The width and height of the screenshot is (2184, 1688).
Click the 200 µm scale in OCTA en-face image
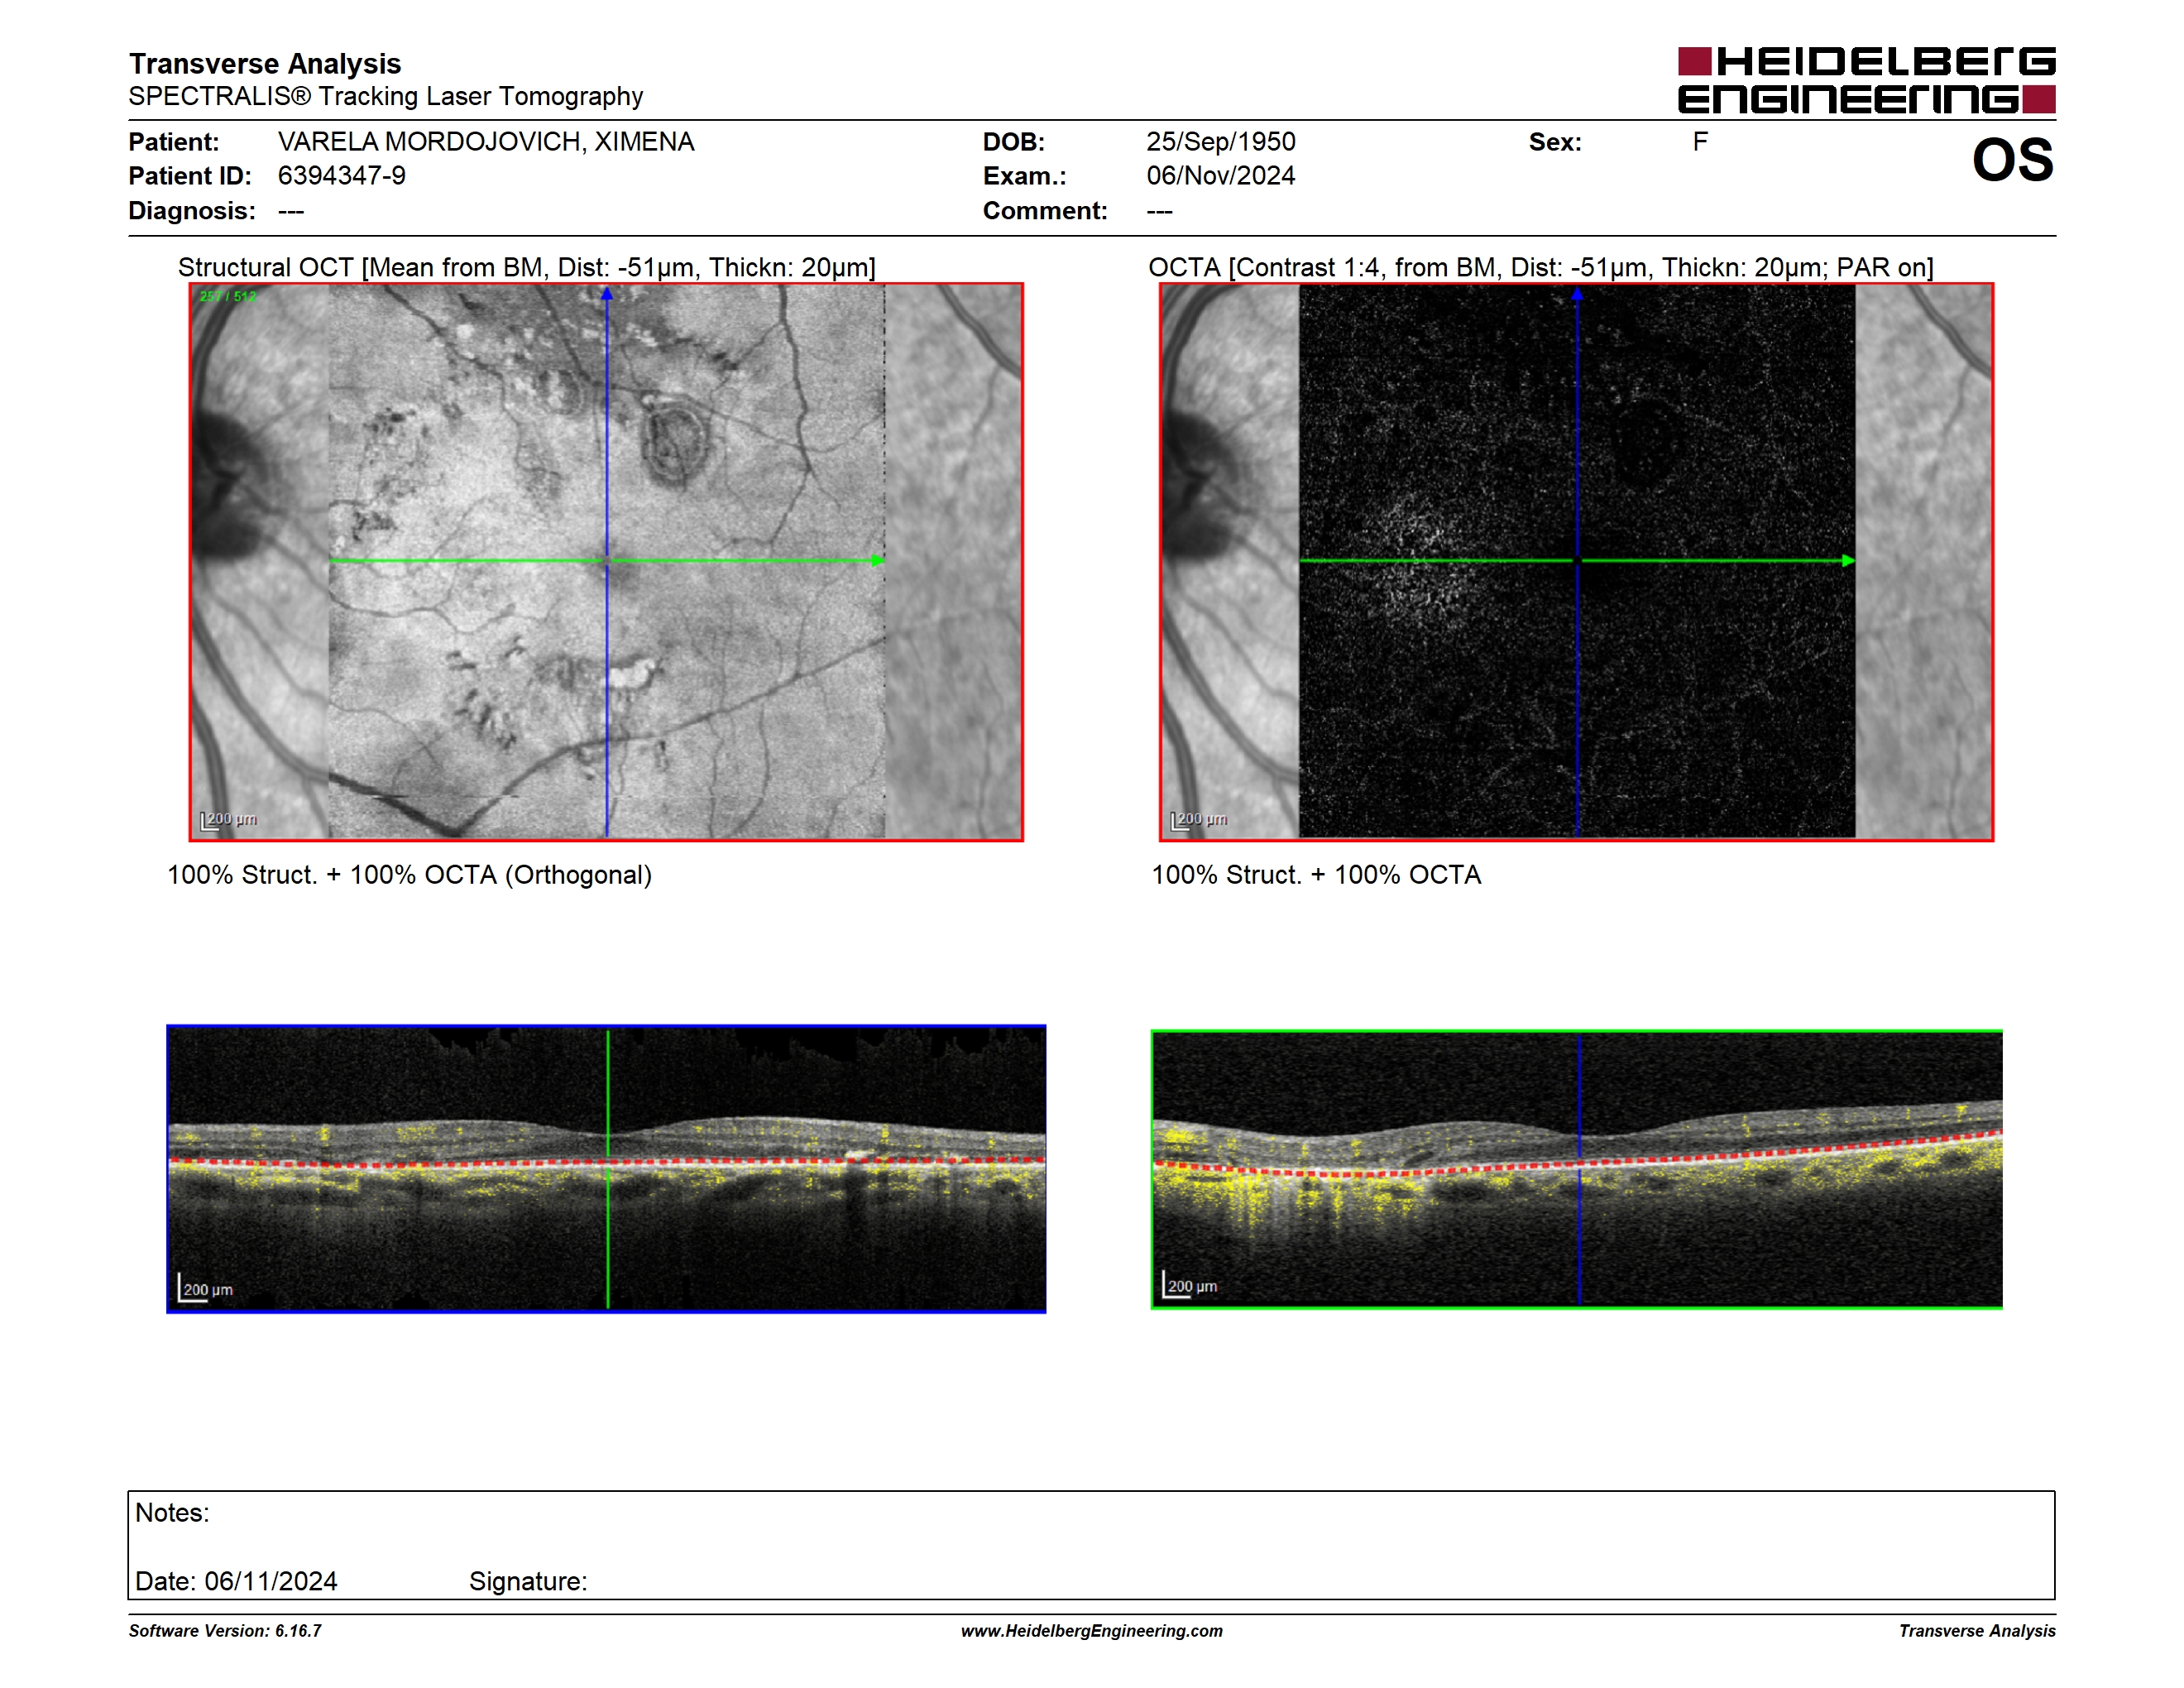pyautogui.click(x=1199, y=820)
